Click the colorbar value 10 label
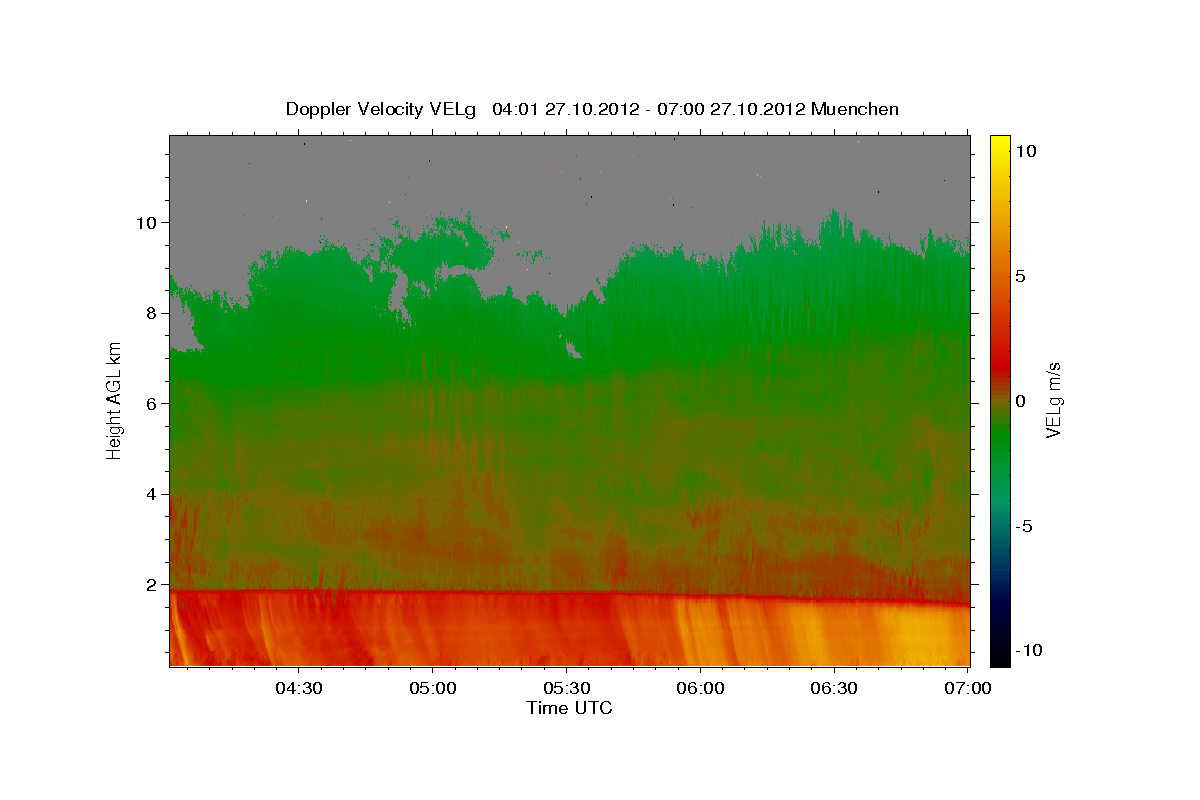 1026,150
